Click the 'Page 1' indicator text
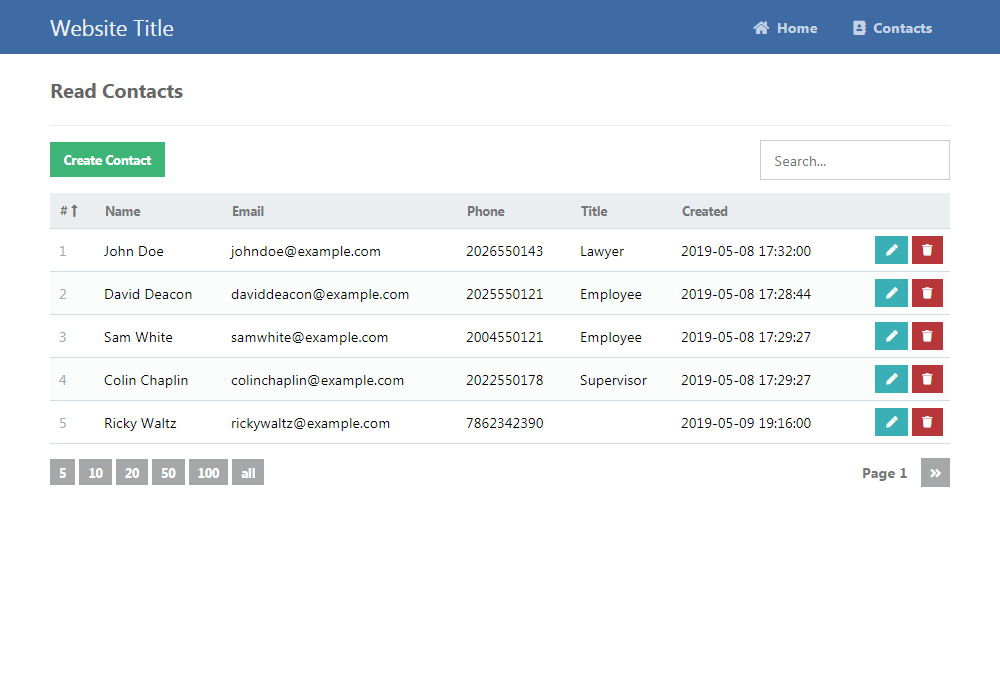Viewport: 1000px width, 700px height. (884, 473)
